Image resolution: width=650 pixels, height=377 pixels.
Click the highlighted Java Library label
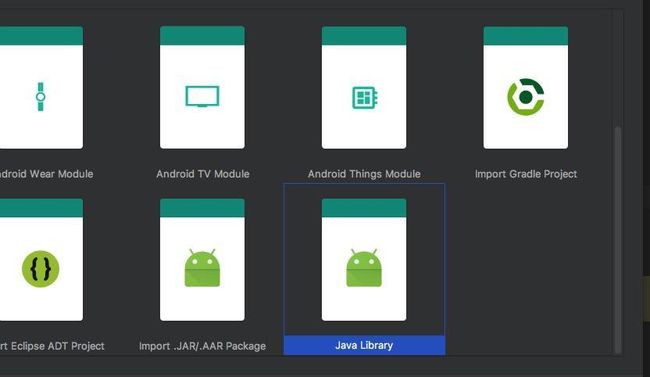364,345
